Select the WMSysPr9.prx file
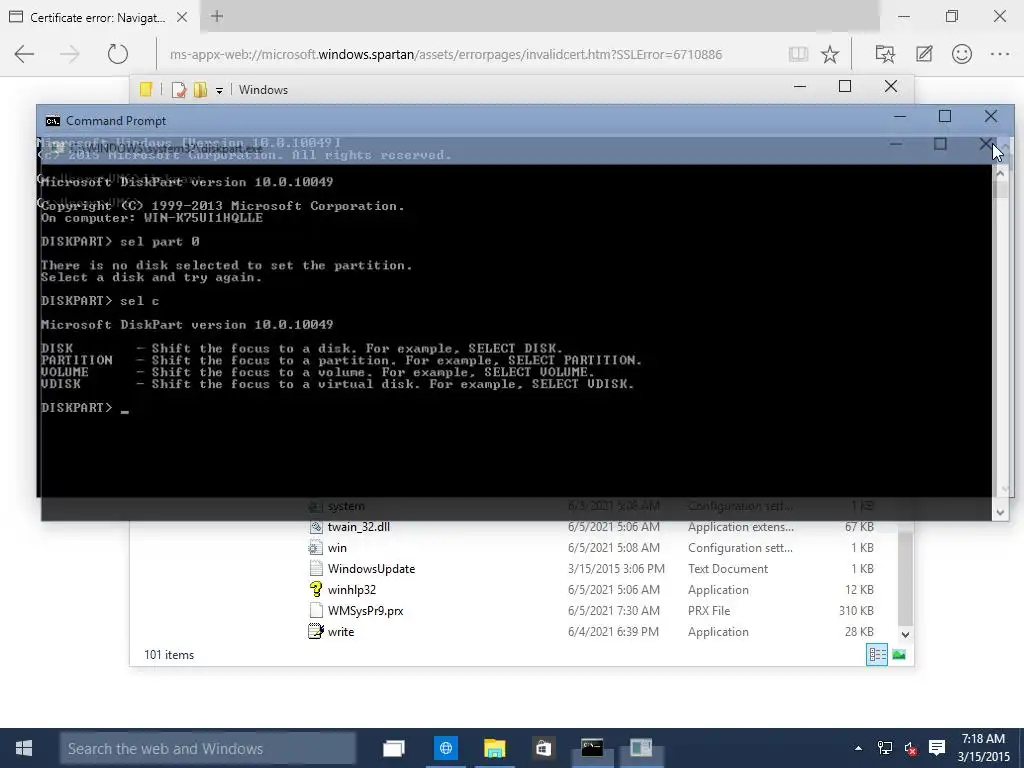1024x768 pixels. tap(365, 611)
